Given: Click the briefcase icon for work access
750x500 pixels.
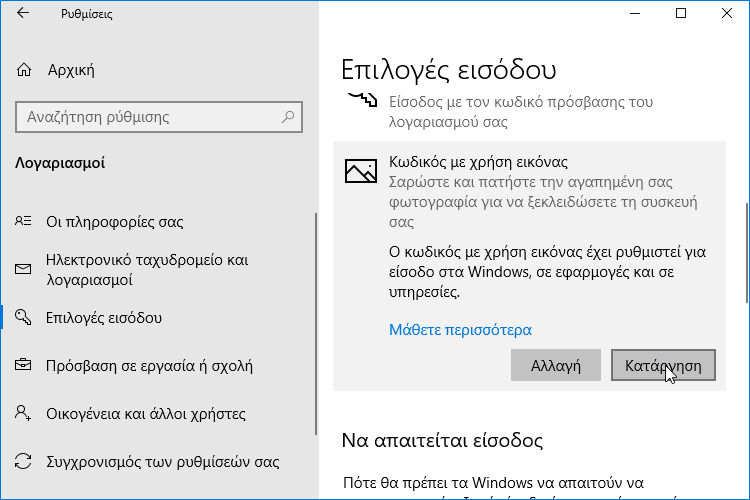Looking at the screenshot, I should point(23,365).
